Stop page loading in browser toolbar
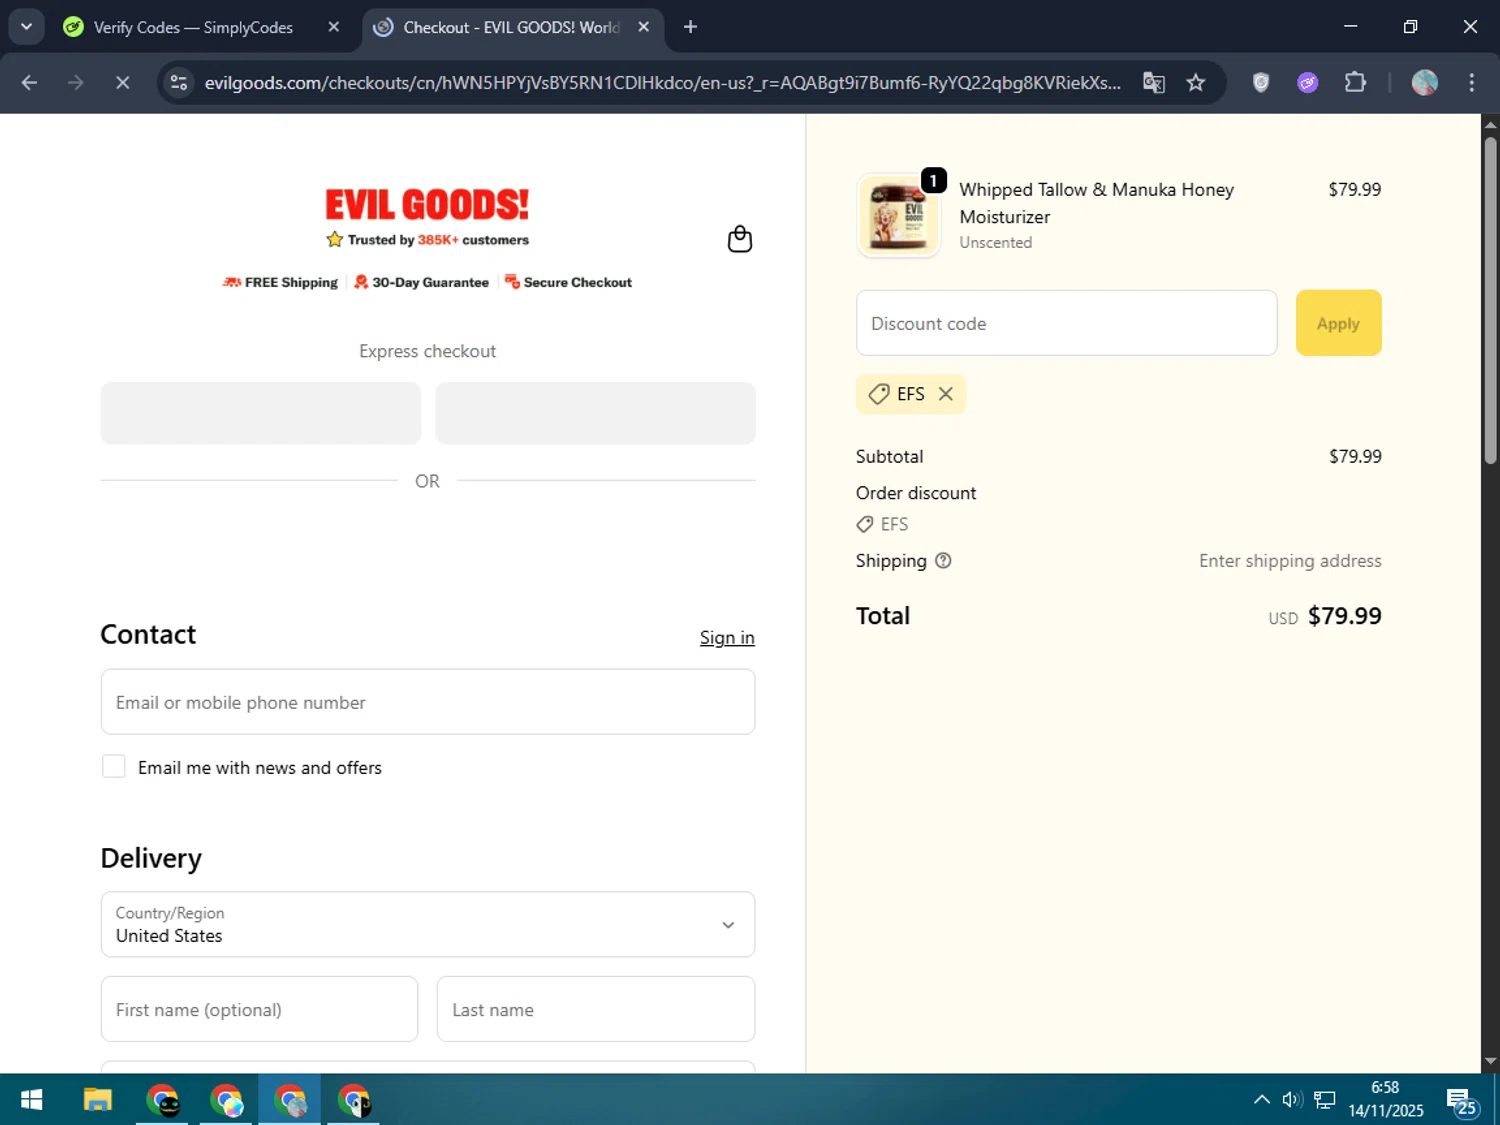Viewport: 1500px width, 1125px height. [x=123, y=83]
